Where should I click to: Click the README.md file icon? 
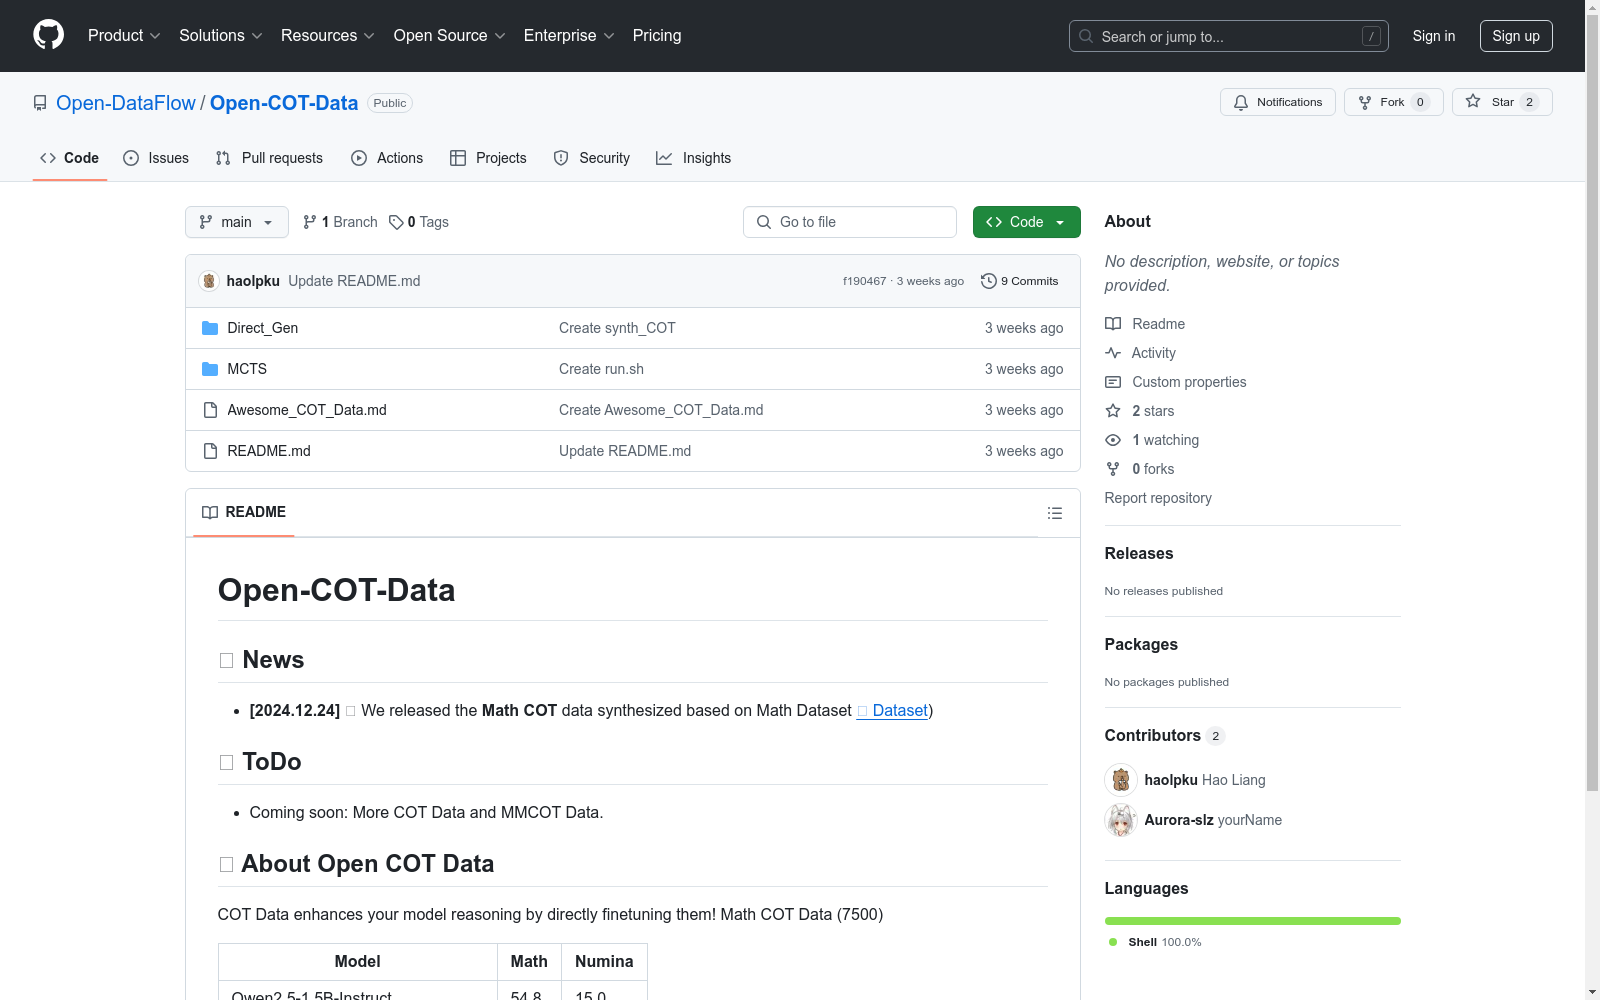pos(210,451)
